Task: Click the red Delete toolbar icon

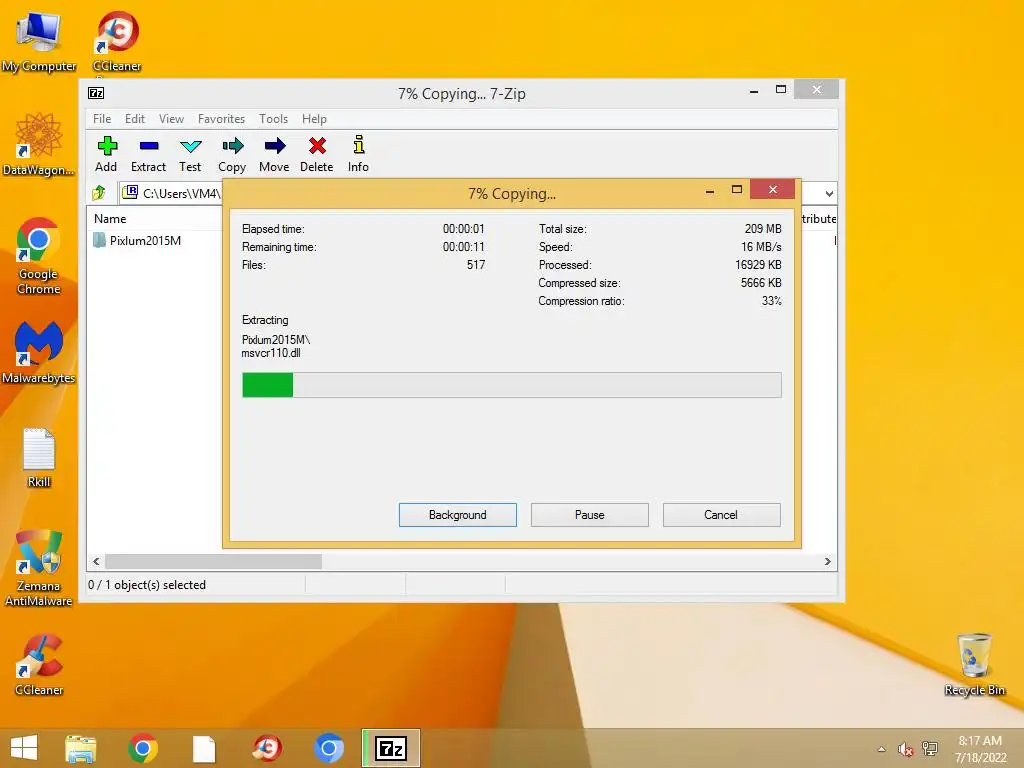Action: tap(317, 154)
